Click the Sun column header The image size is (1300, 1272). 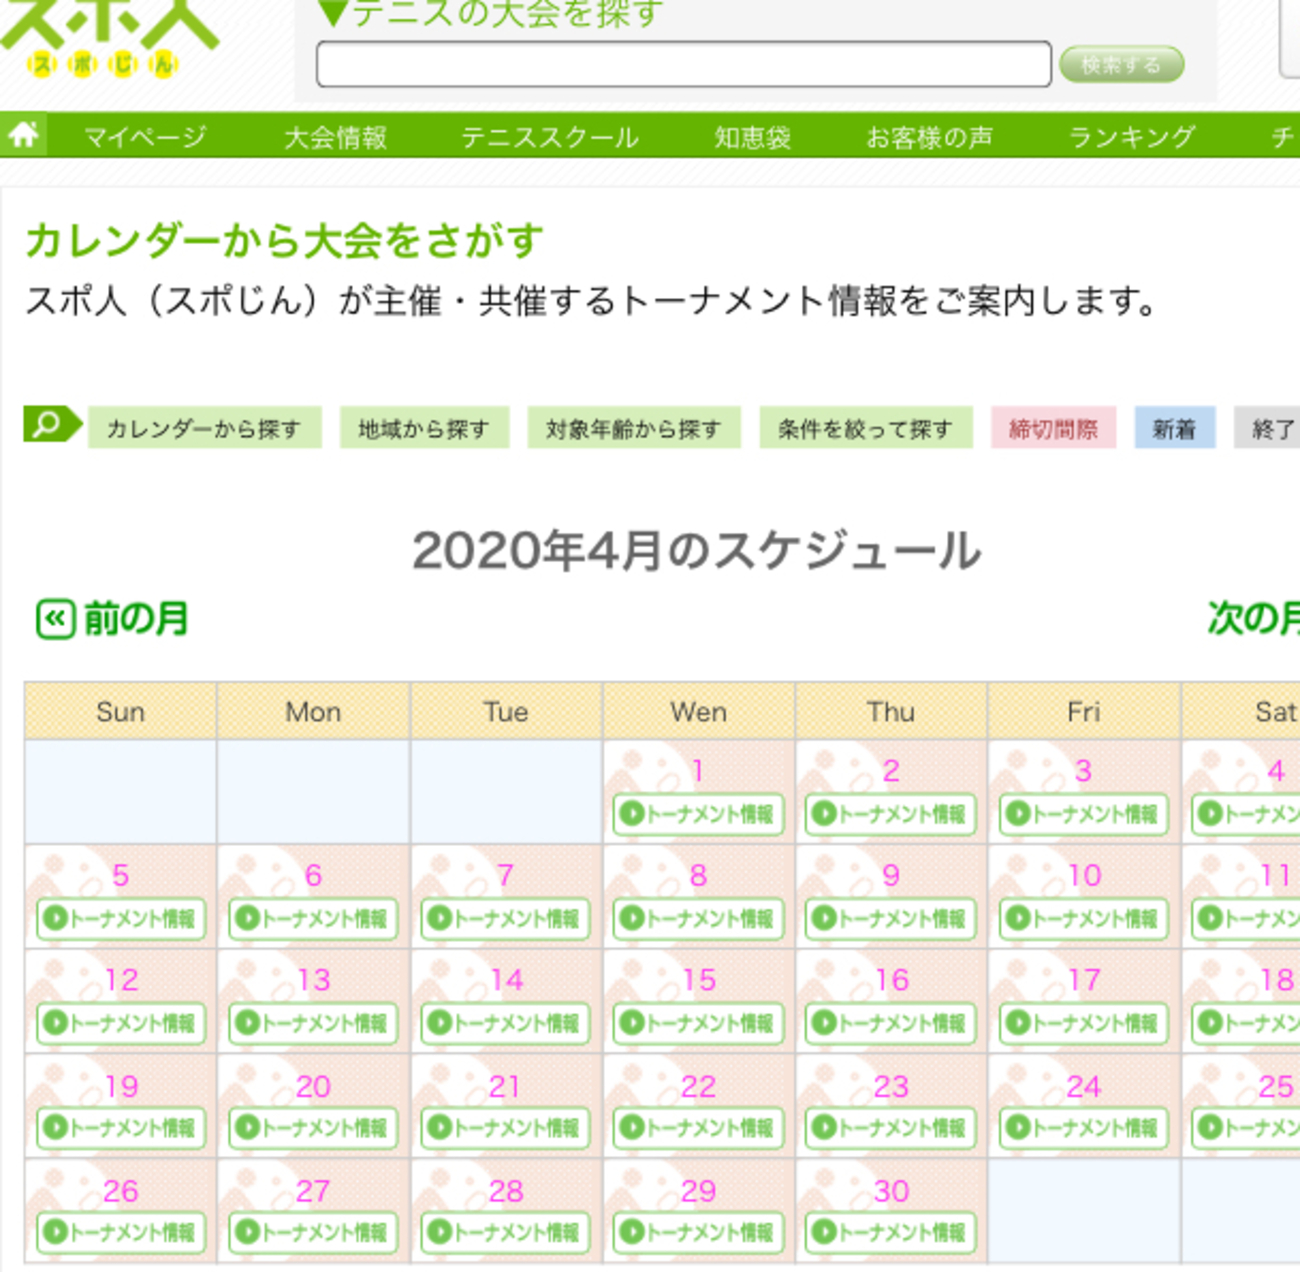pyautogui.click(x=120, y=711)
